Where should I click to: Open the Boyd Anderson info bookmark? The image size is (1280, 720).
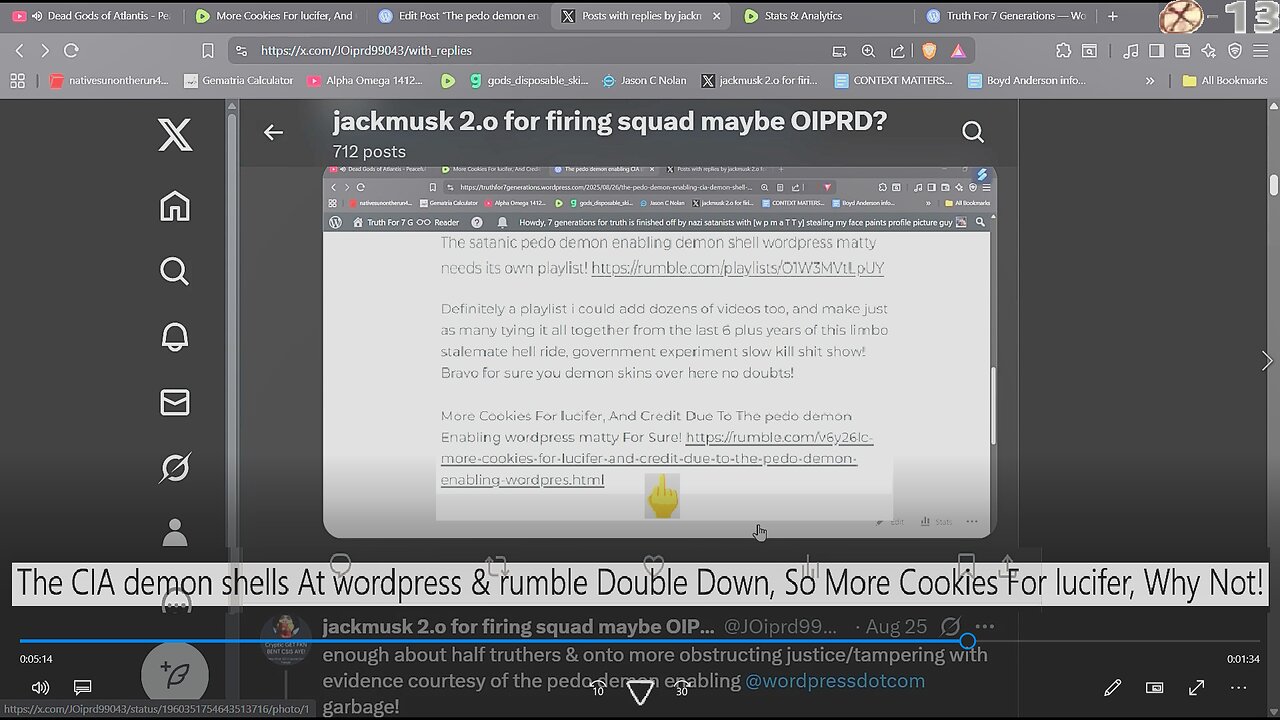(1027, 81)
